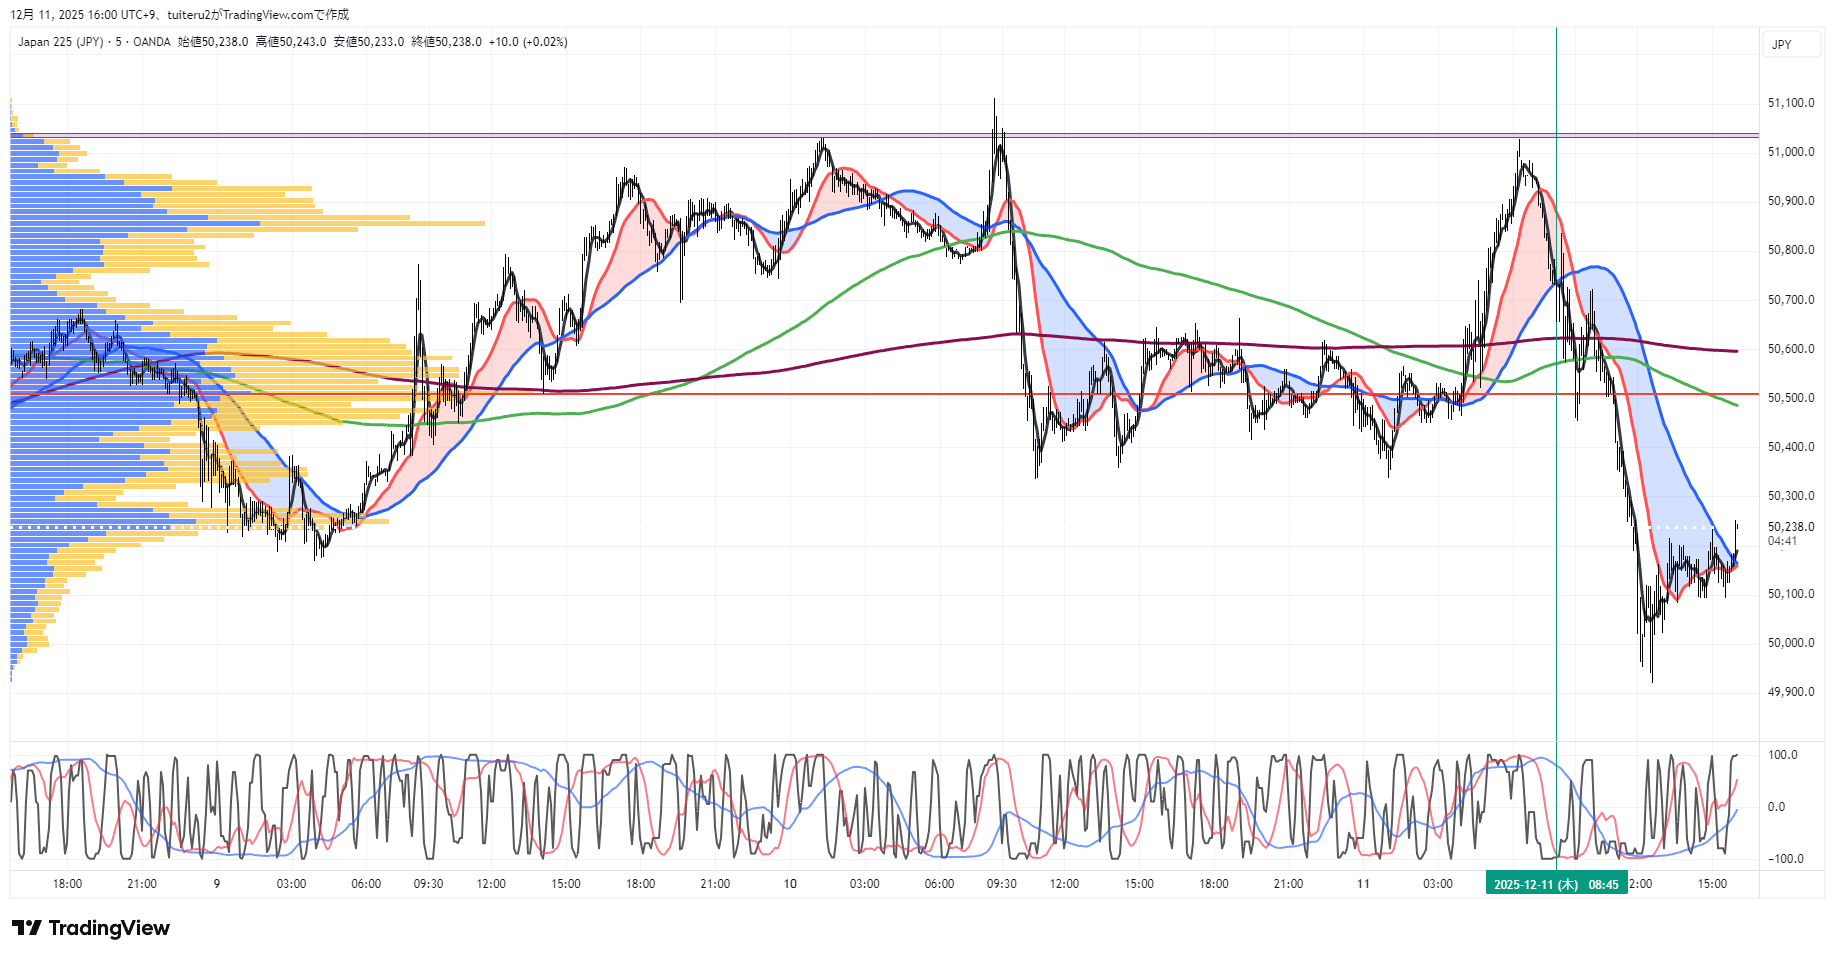The image size is (1835, 958).
Task: Select the current price label 50,238.0
Action: tap(1790, 527)
